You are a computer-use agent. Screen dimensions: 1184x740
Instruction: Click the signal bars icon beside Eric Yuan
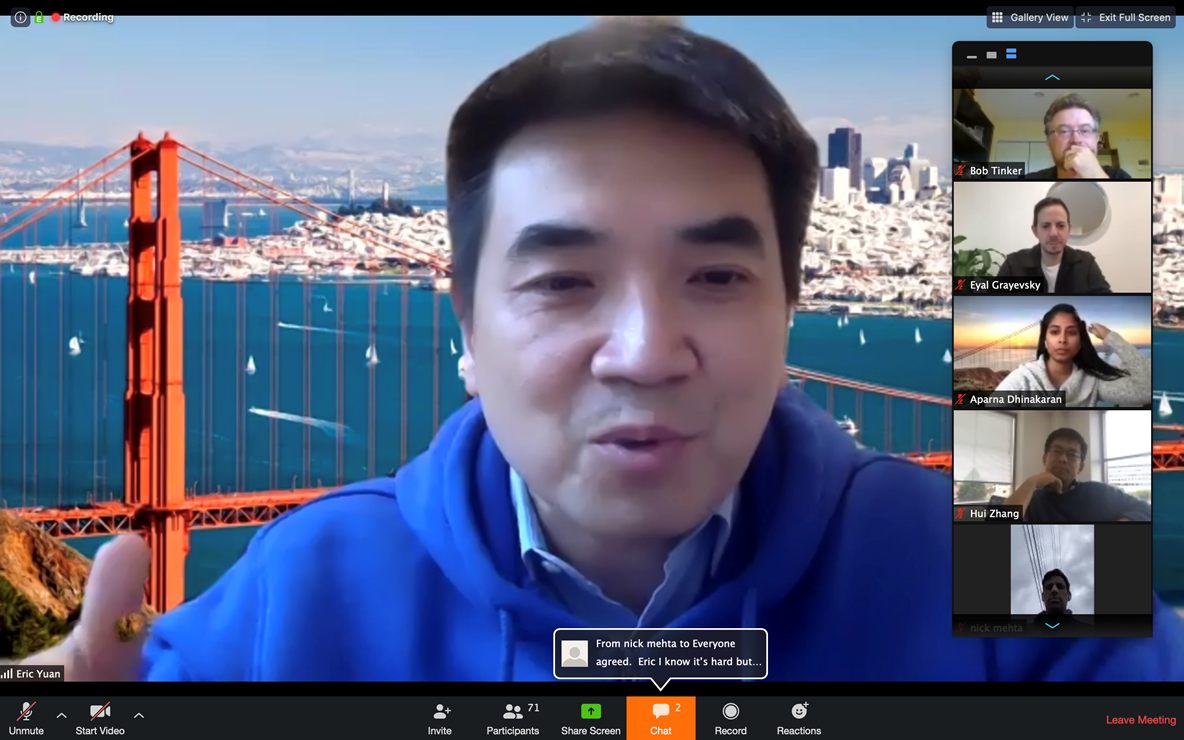pyautogui.click(x=7, y=674)
